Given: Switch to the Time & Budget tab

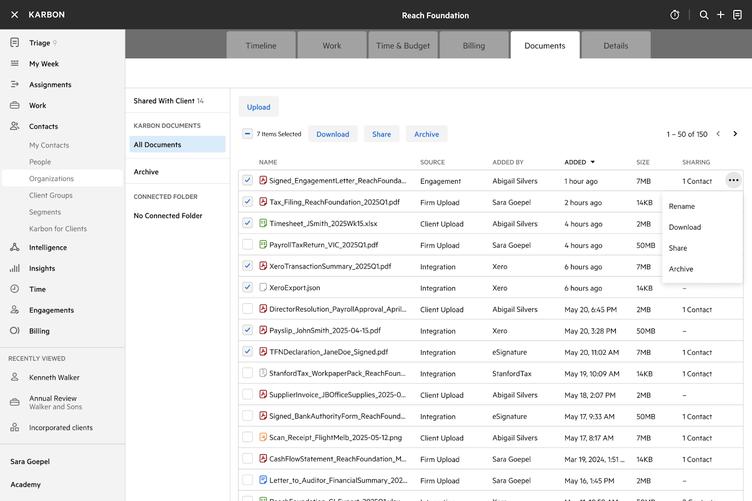Looking at the screenshot, I should [x=403, y=46].
